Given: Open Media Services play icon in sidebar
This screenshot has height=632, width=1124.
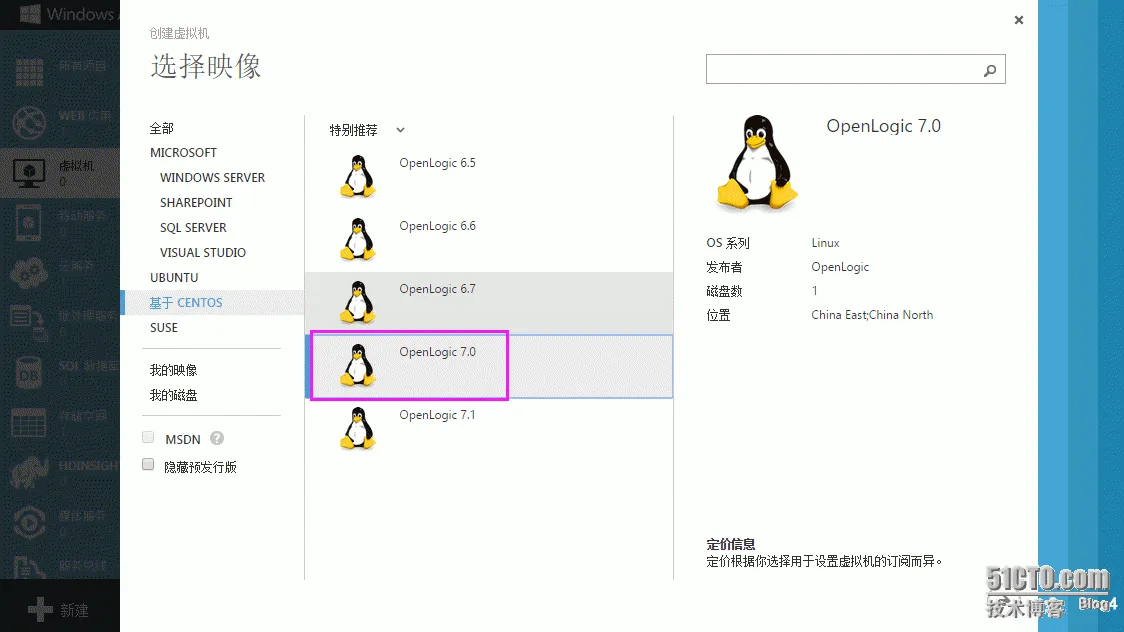Looking at the screenshot, I should tap(29, 522).
